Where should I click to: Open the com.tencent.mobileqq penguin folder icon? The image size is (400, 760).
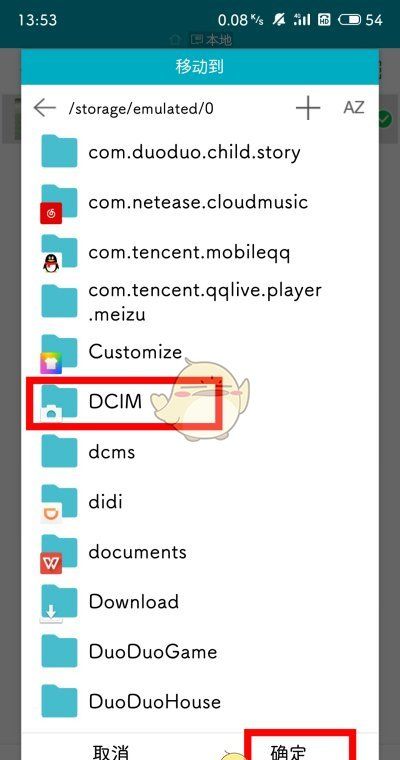pos(59,253)
